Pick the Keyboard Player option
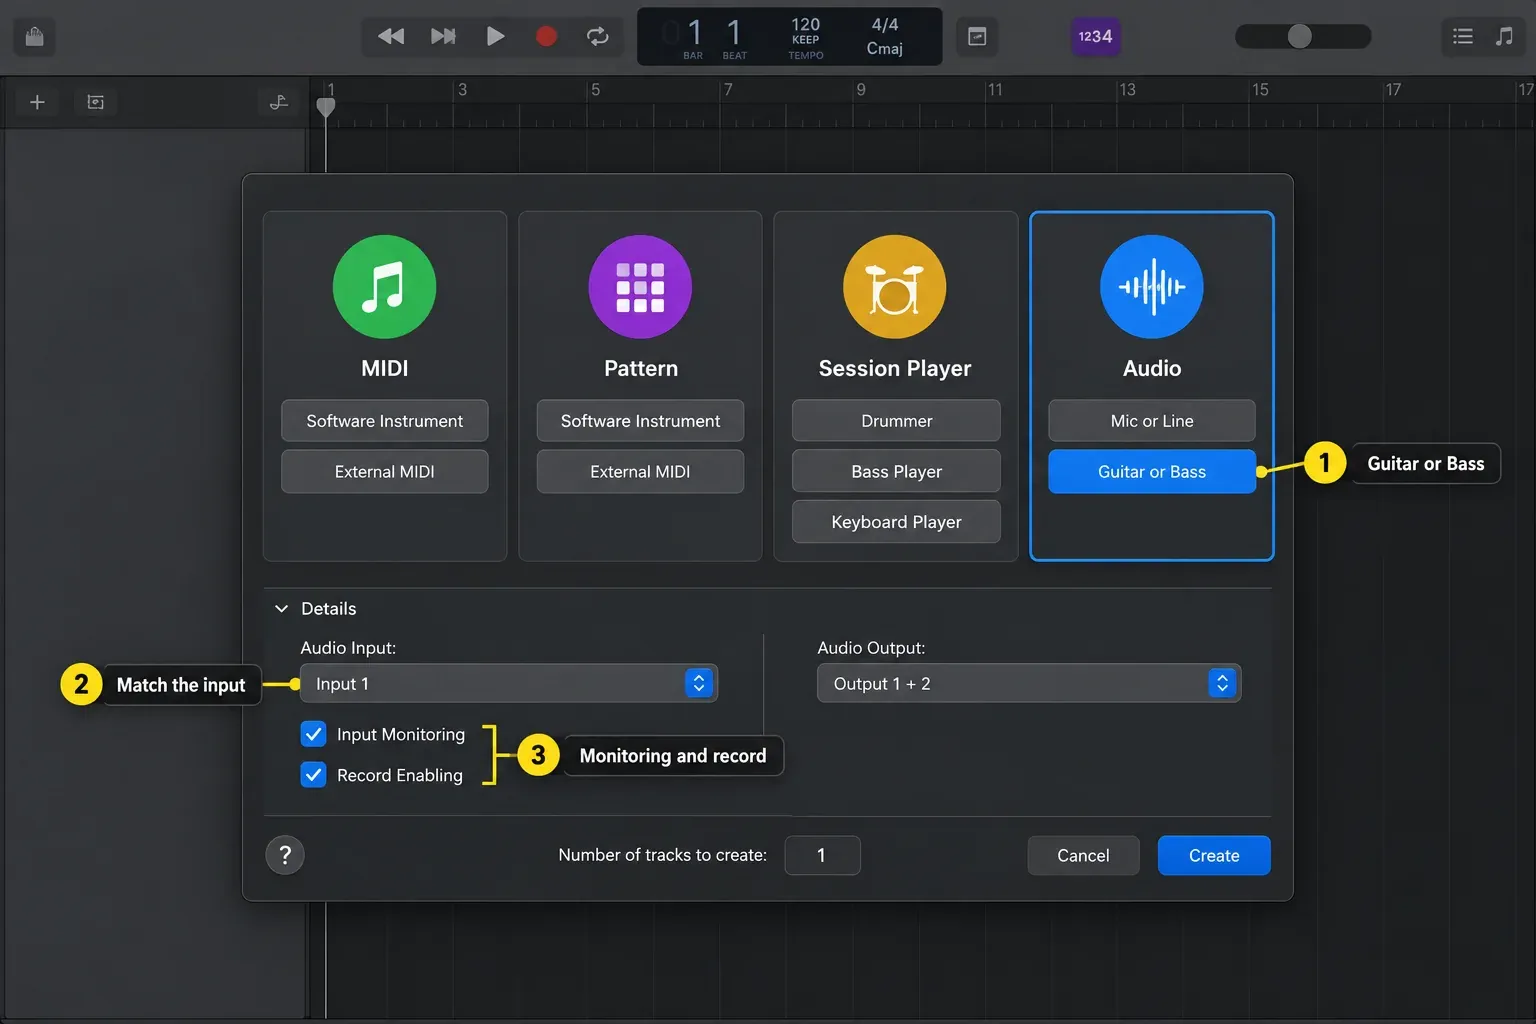Viewport: 1536px width, 1024px height. click(896, 522)
